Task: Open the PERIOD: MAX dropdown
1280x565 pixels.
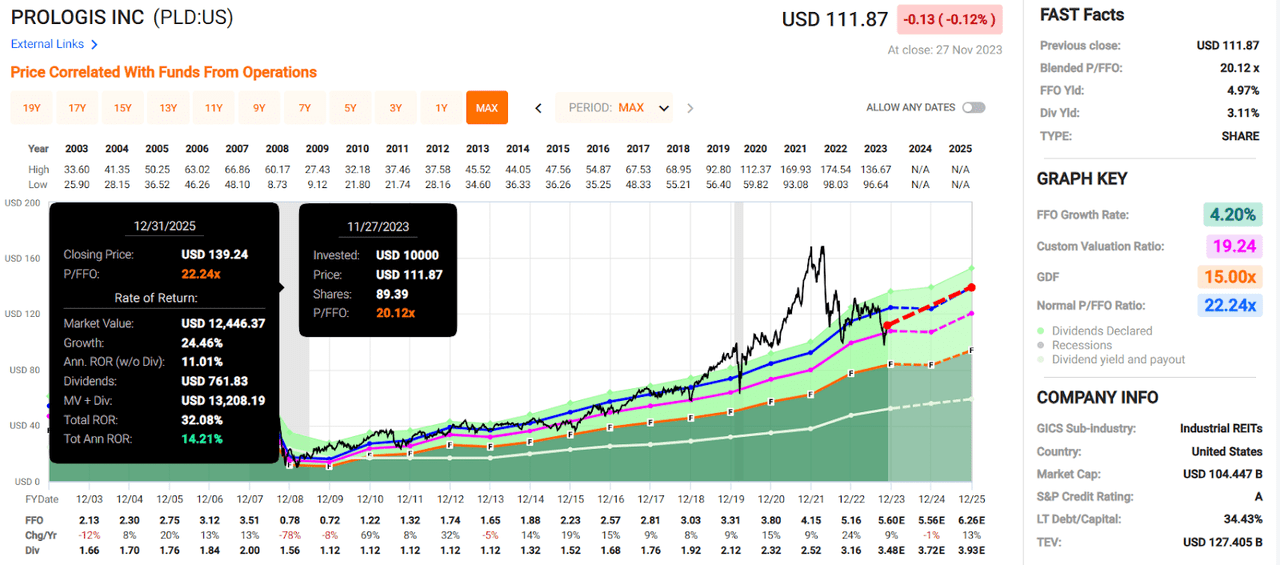Action: [614, 107]
